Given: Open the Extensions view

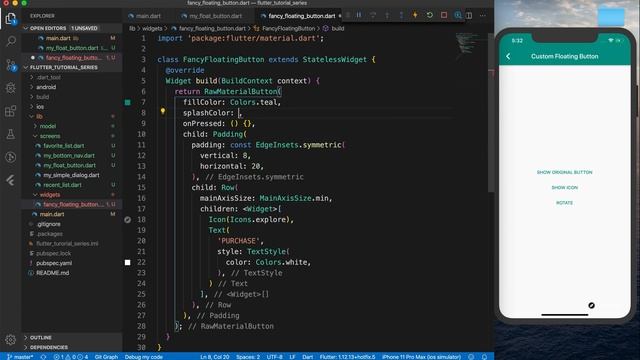Looking at the screenshot, I should 11,111.
